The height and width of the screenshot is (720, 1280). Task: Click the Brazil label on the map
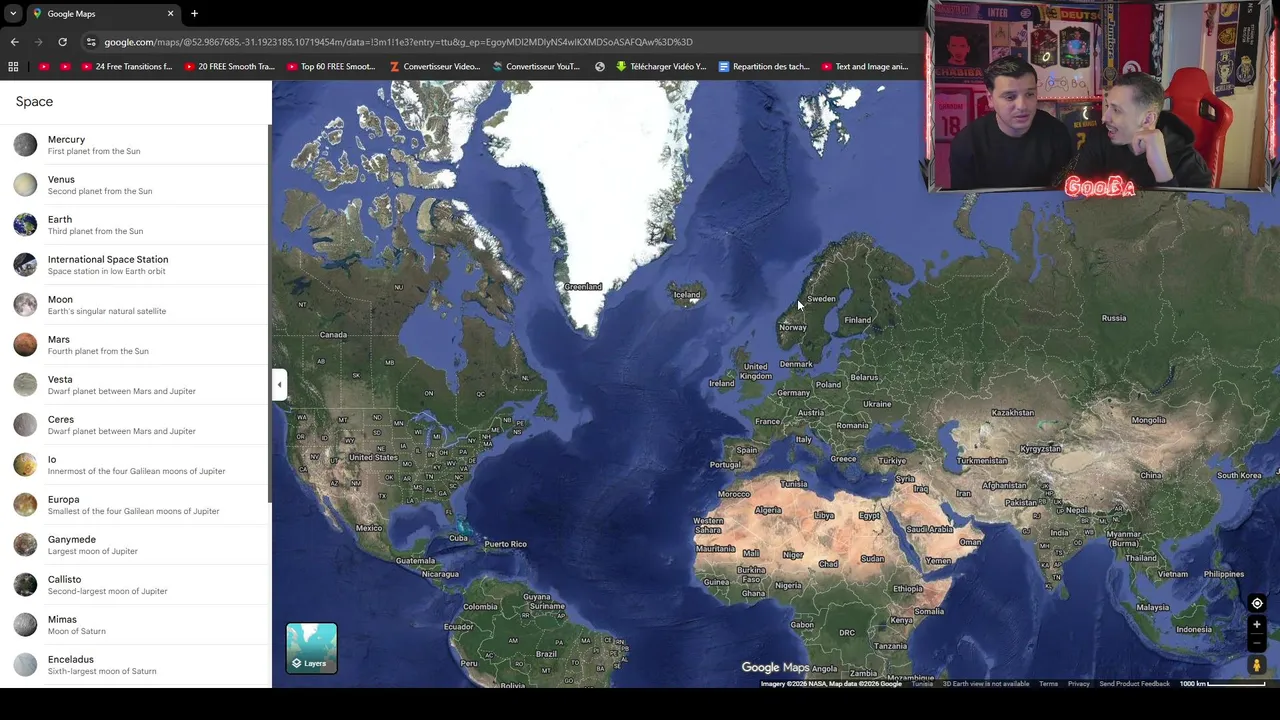[546, 654]
